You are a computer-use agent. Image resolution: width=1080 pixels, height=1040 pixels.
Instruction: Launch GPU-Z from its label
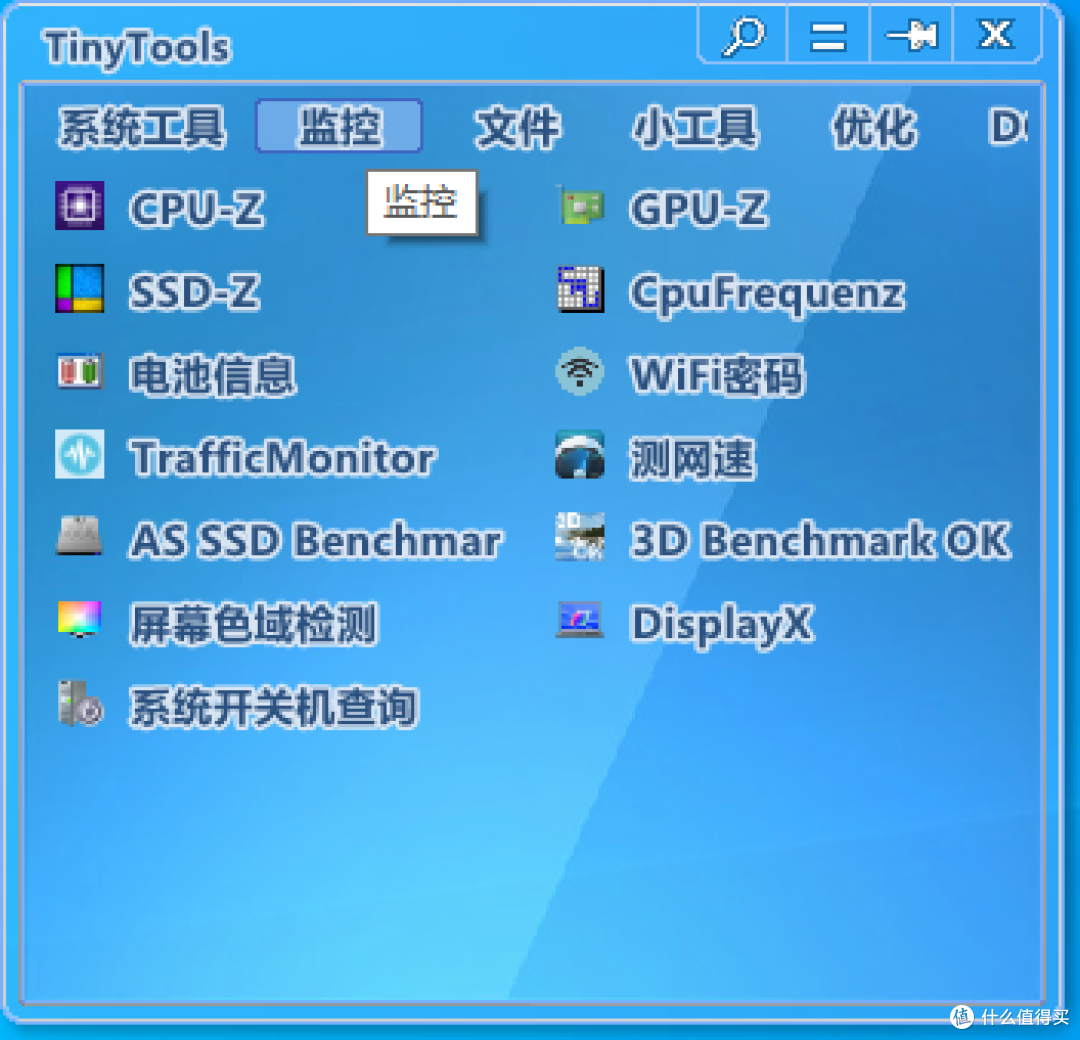click(698, 208)
